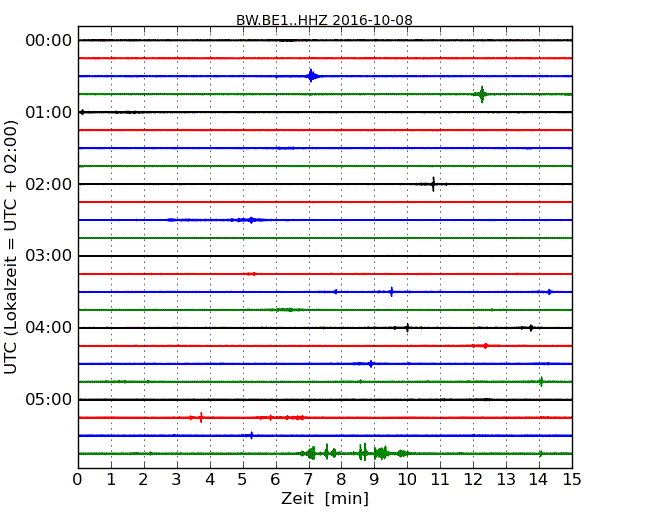Click x-axis tick label 1
This screenshot has height=520, width=650.
(111, 479)
